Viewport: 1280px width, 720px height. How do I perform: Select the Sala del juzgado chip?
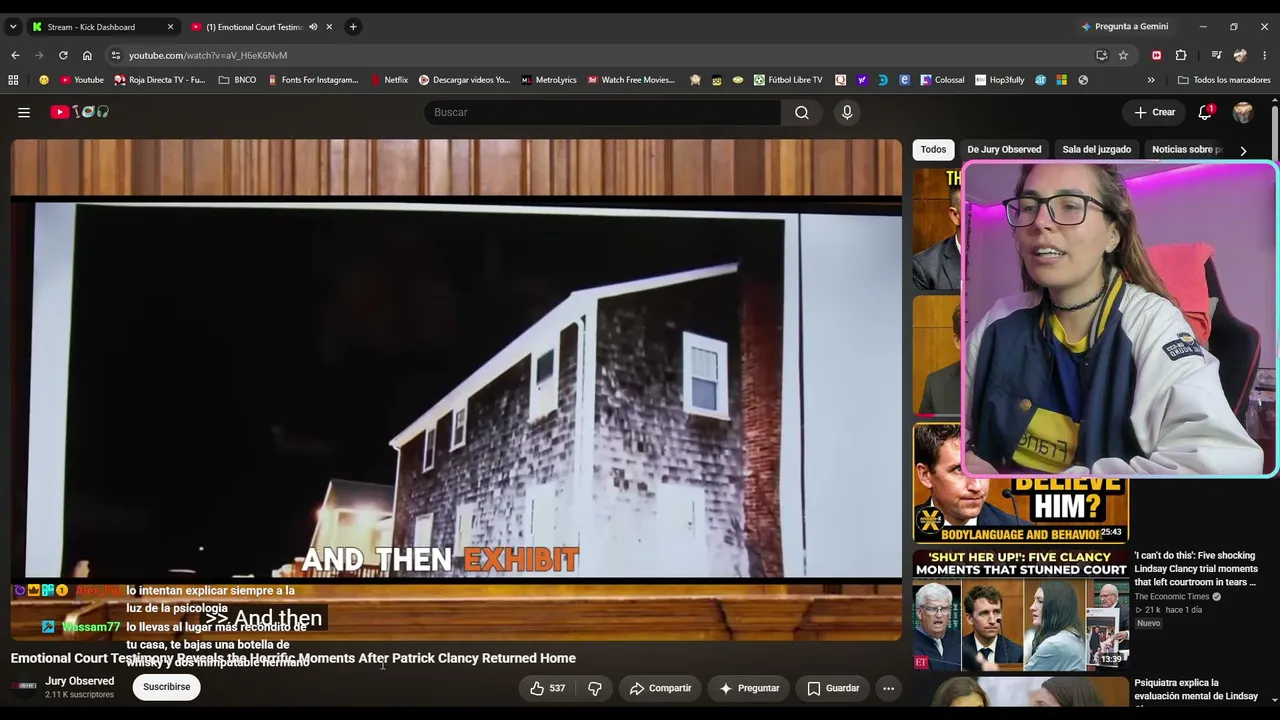(1096, 150)
